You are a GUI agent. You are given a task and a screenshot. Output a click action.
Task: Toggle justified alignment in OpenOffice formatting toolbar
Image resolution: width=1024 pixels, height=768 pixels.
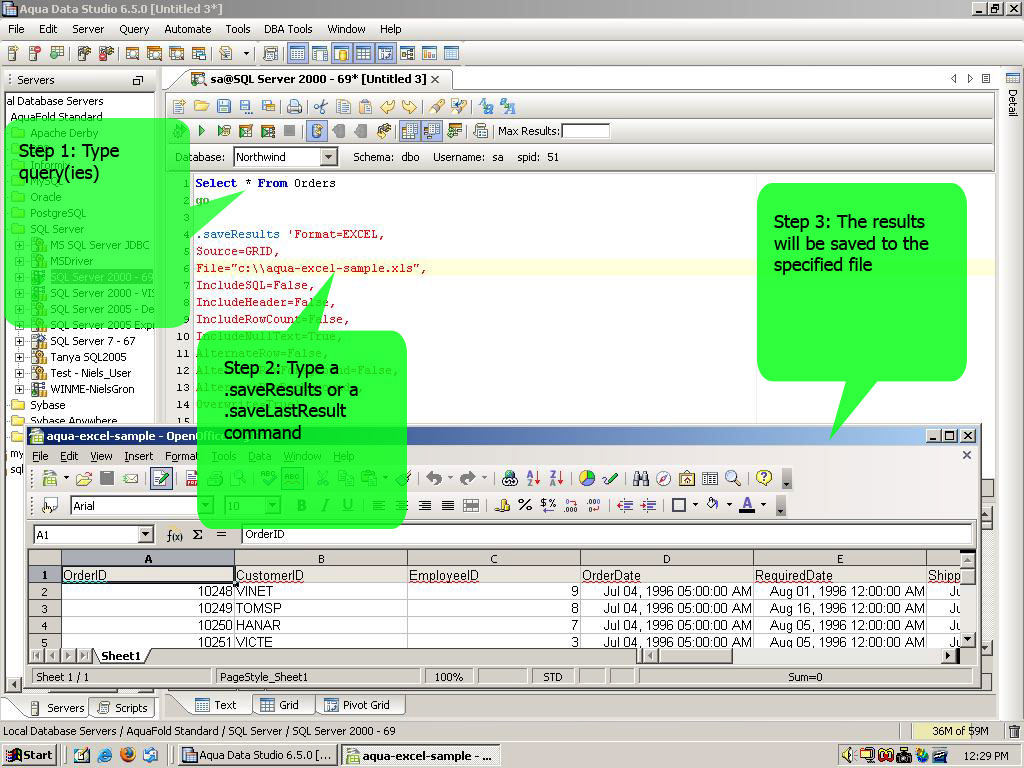(x=448, y=505)
